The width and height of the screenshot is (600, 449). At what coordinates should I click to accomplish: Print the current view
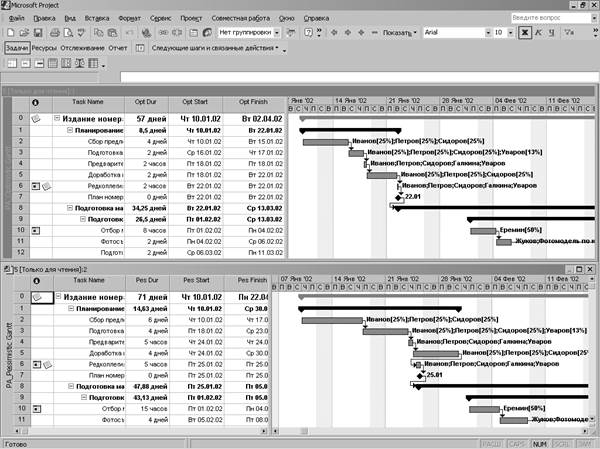(55, 33)
